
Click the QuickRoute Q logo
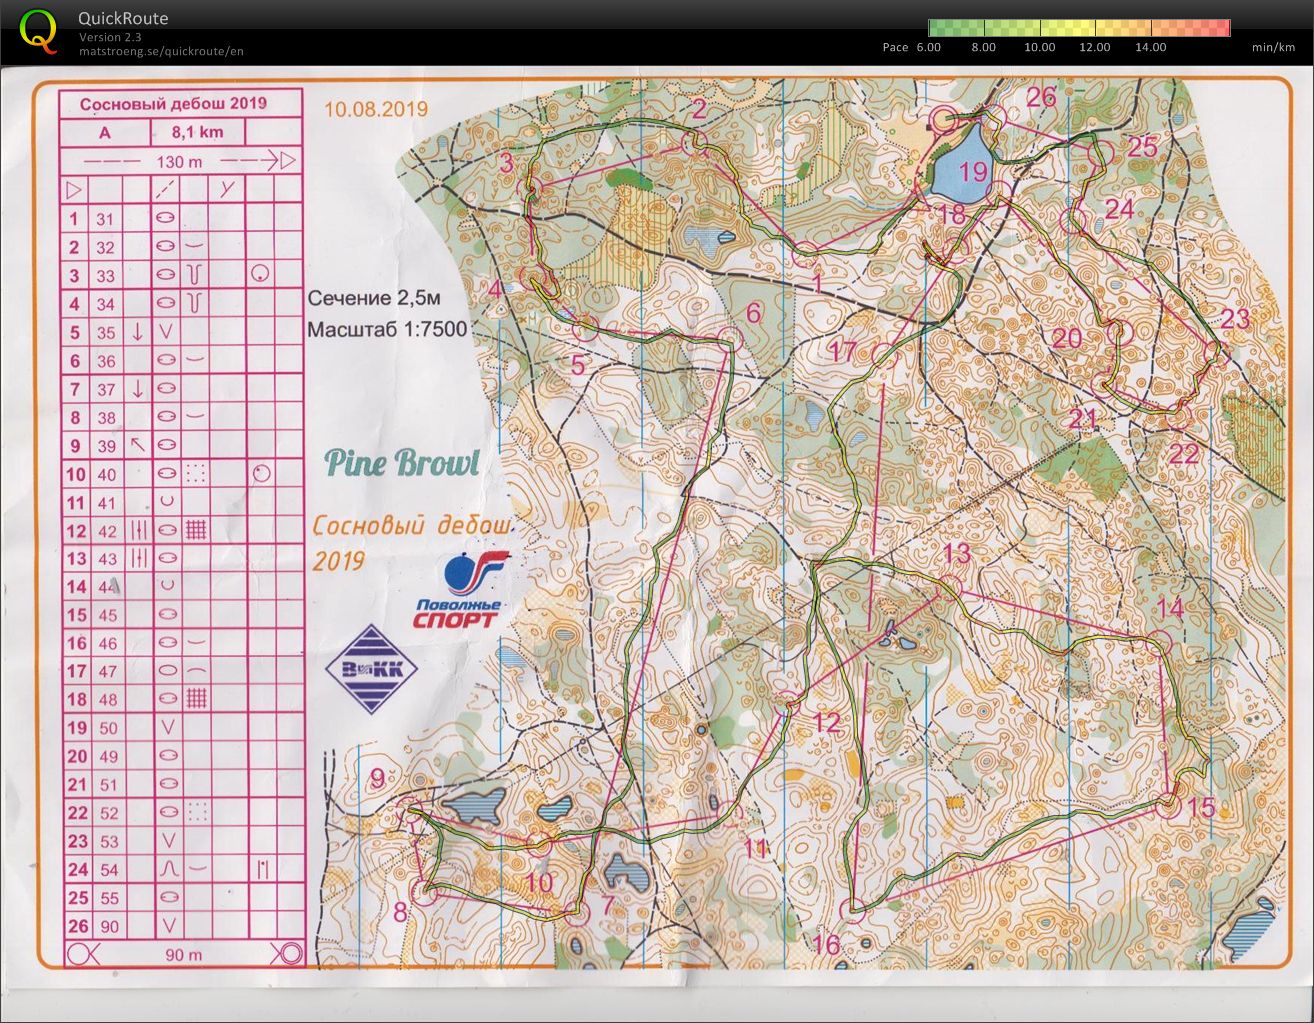(x=38, y=30)
